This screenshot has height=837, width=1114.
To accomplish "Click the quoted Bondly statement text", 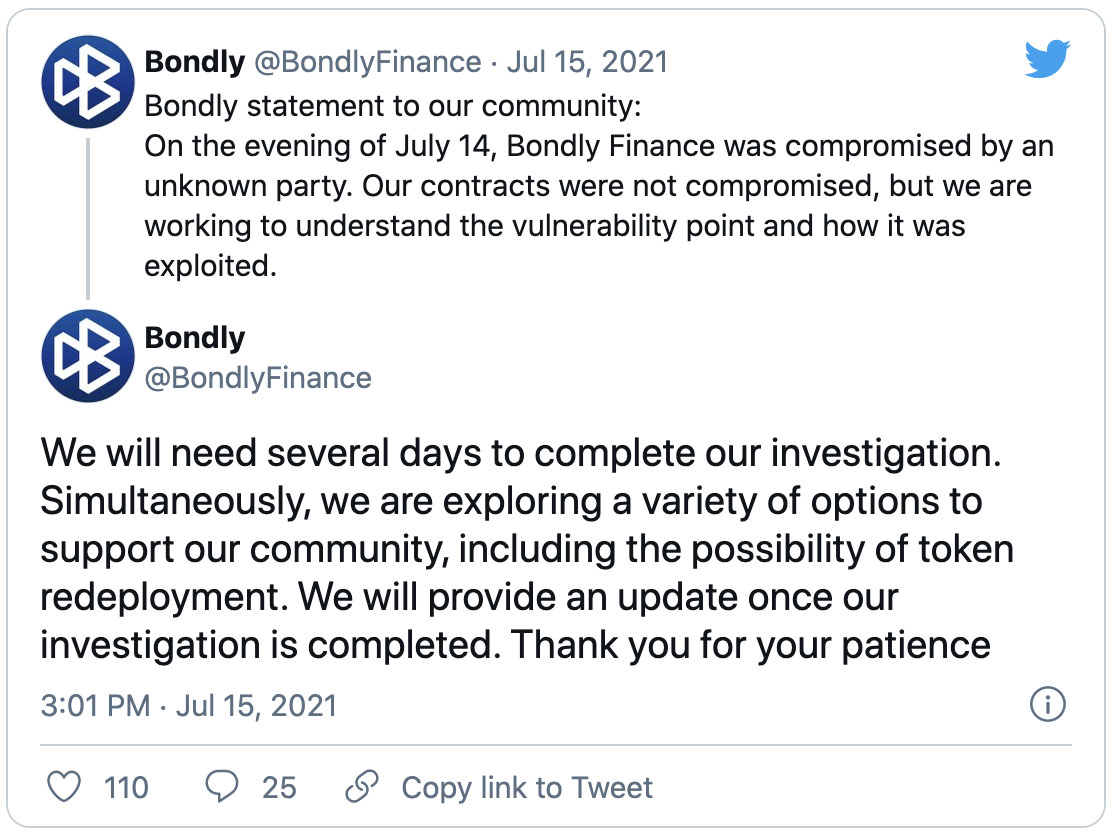I will pos(598,186).
